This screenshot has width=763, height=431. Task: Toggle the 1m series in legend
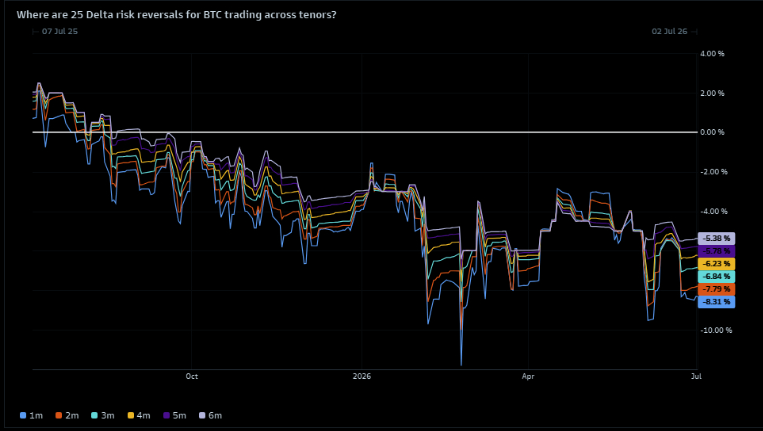31,415
